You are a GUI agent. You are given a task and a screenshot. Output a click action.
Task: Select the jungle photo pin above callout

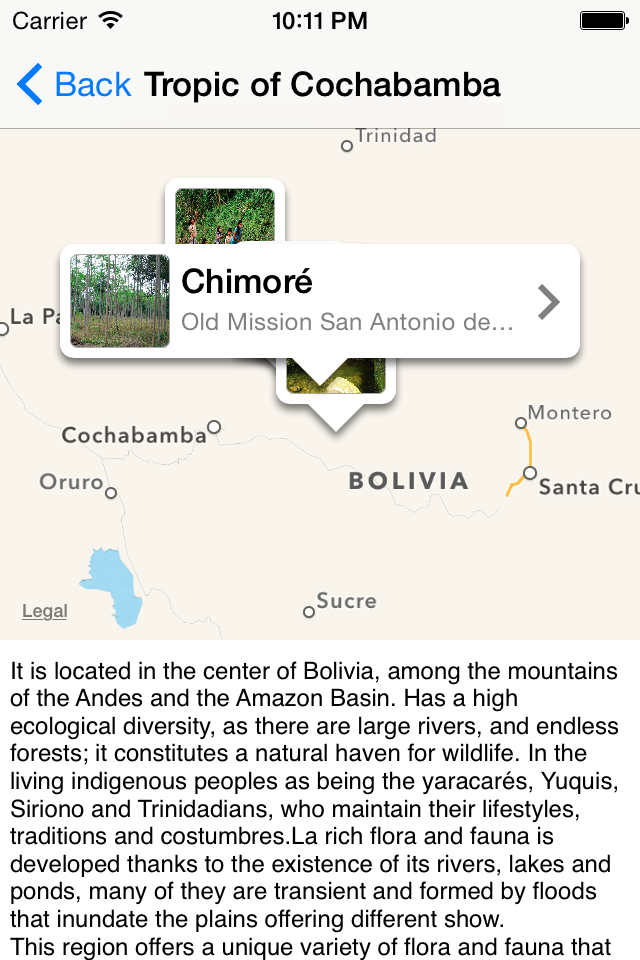[x=225, y=216]
